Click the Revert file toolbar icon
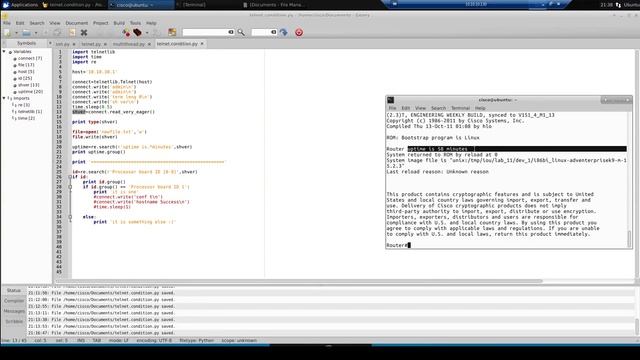This screenshot has height=360, width=640. pyautogui.click(x=72, y=33)
